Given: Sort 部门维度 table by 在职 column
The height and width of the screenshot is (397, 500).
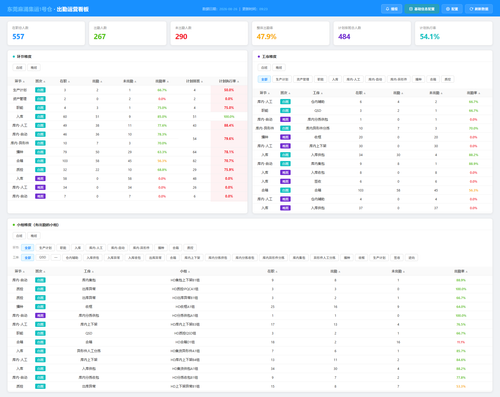Looking at the screenshot, I should point(64,81).
